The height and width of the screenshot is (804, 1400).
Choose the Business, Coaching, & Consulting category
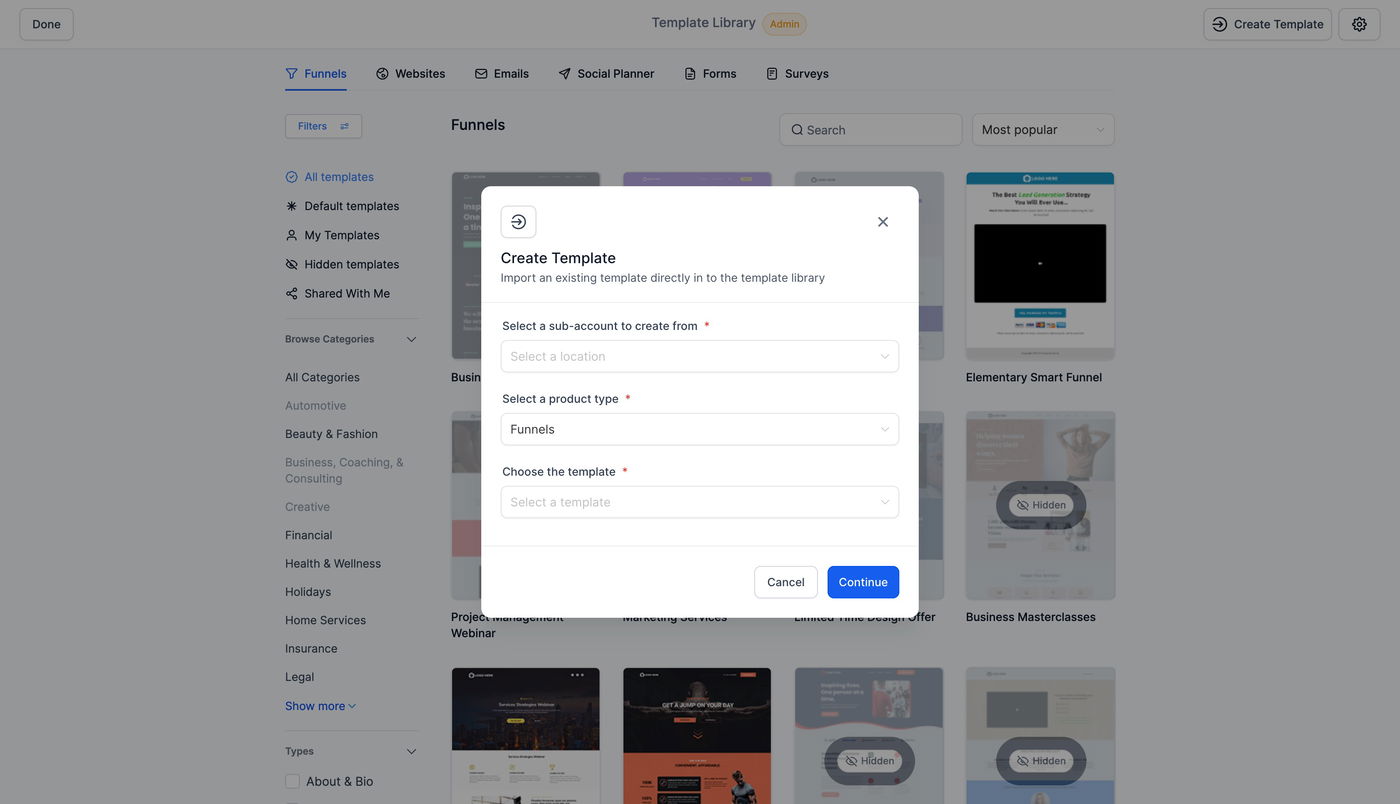(344, 470)
